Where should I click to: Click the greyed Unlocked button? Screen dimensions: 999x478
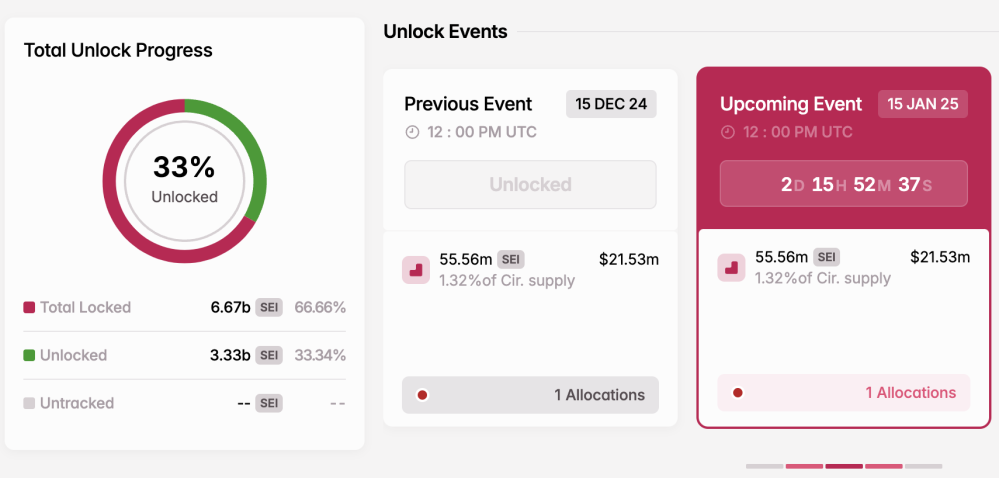tap(530, 185)
